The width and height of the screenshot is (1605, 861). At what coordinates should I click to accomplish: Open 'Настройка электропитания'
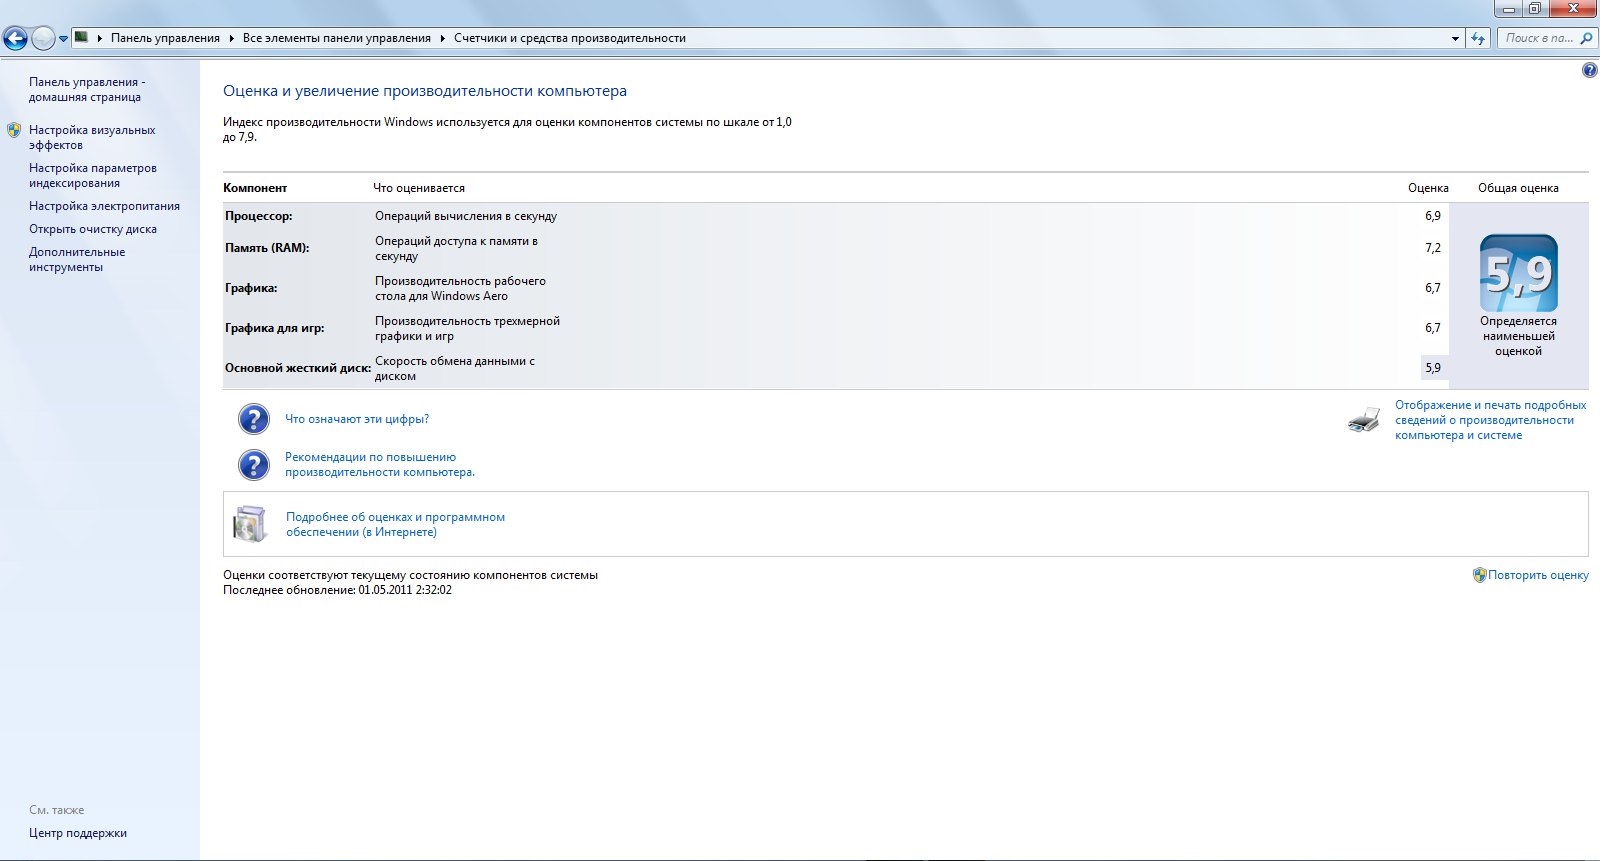[104, 206]
